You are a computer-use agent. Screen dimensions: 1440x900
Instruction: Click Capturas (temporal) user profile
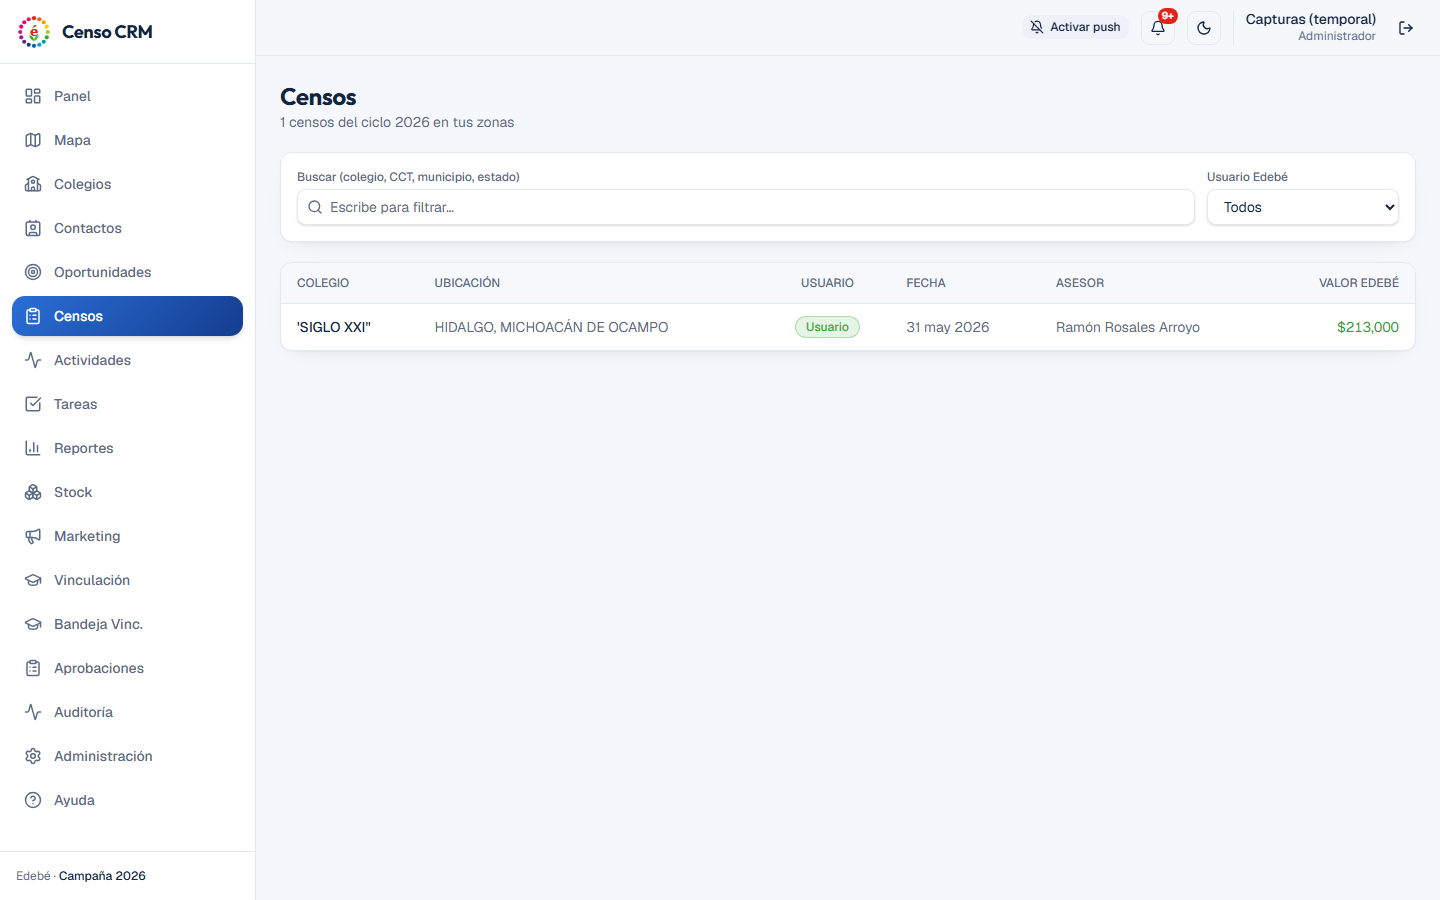pyautogui.click(x=1310, y=27)
